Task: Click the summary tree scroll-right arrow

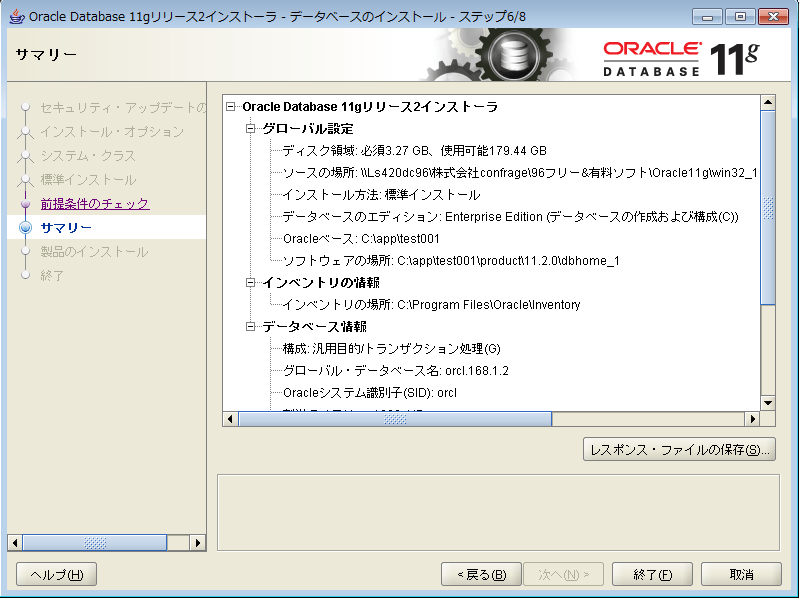Action: tap(752, 419)
